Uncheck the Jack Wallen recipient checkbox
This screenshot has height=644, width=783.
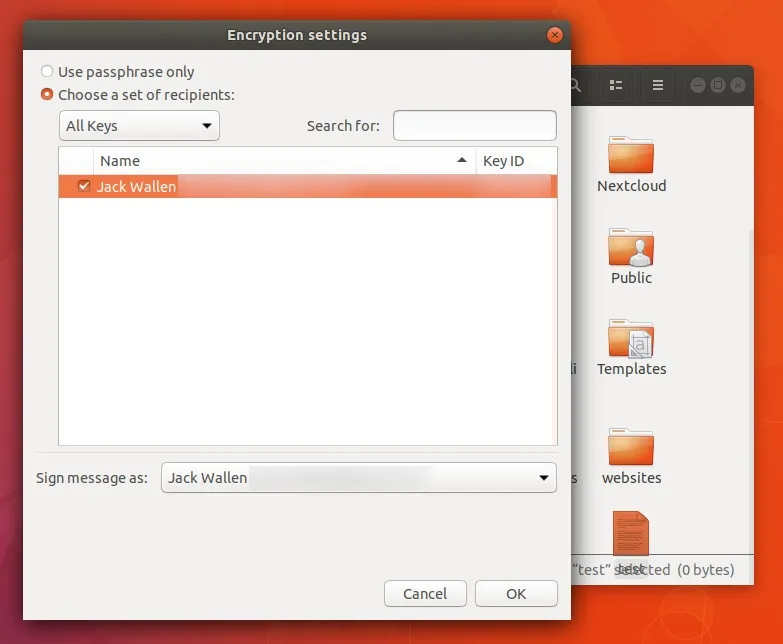(84, 186)
